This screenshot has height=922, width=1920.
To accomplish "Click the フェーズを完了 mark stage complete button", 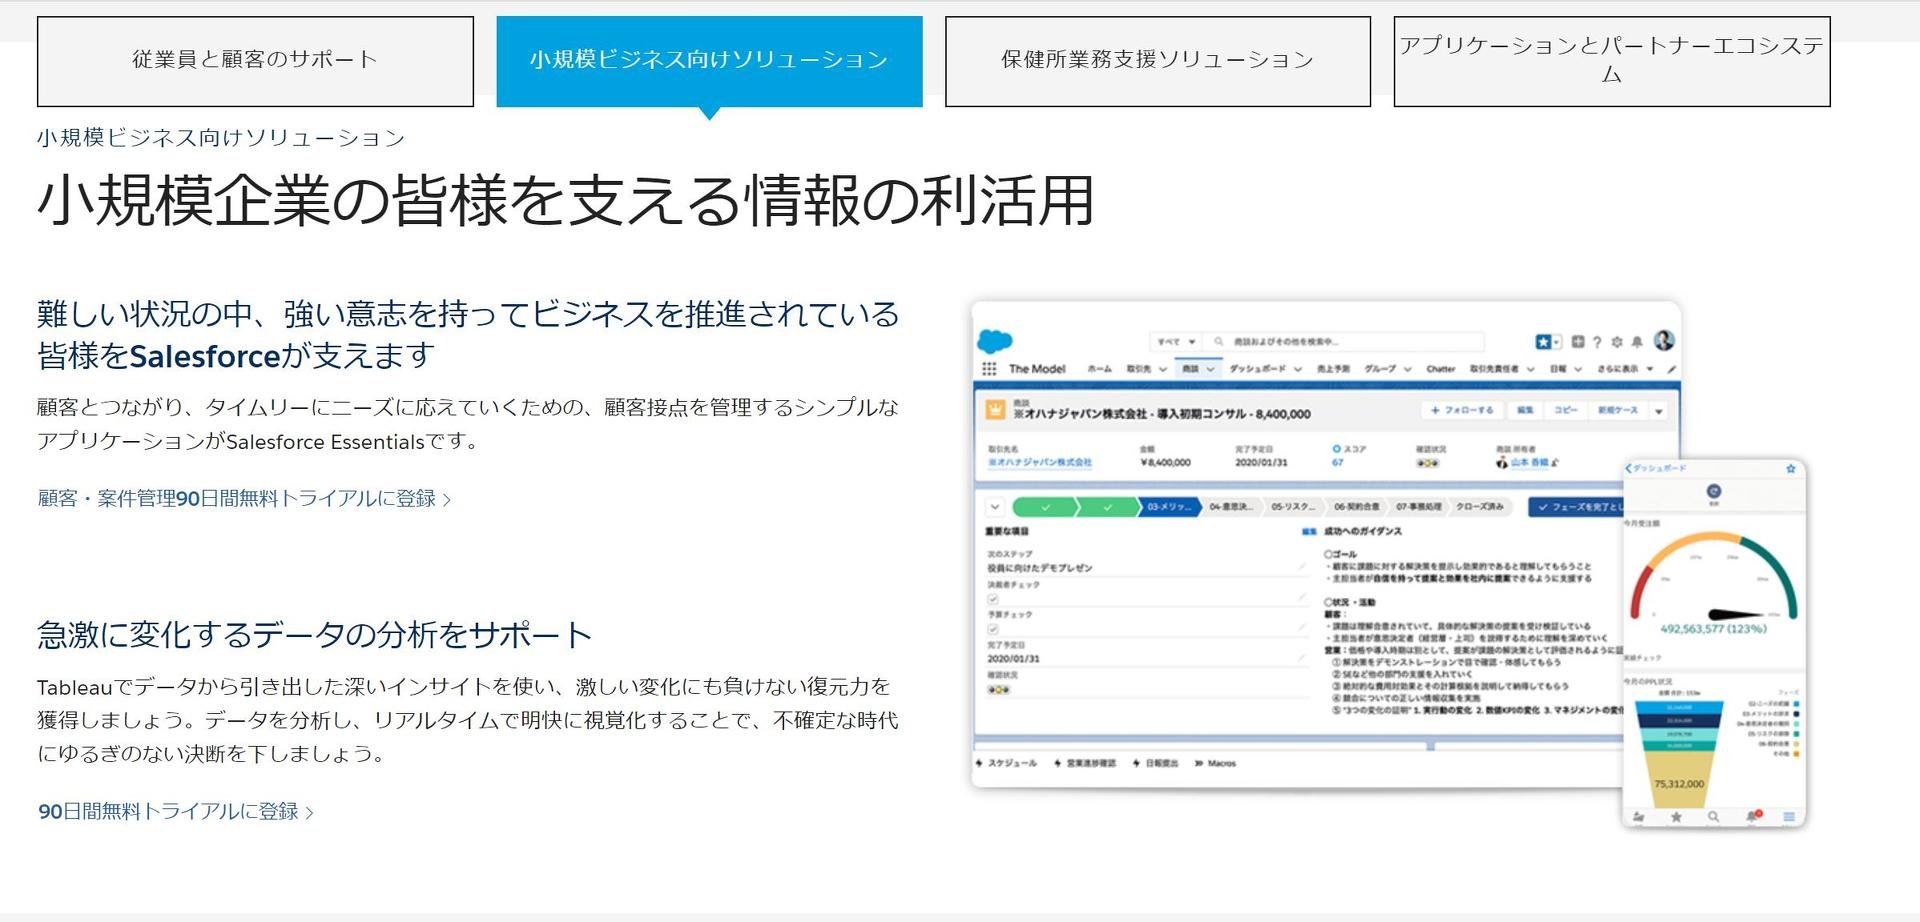I will 1576,507.
